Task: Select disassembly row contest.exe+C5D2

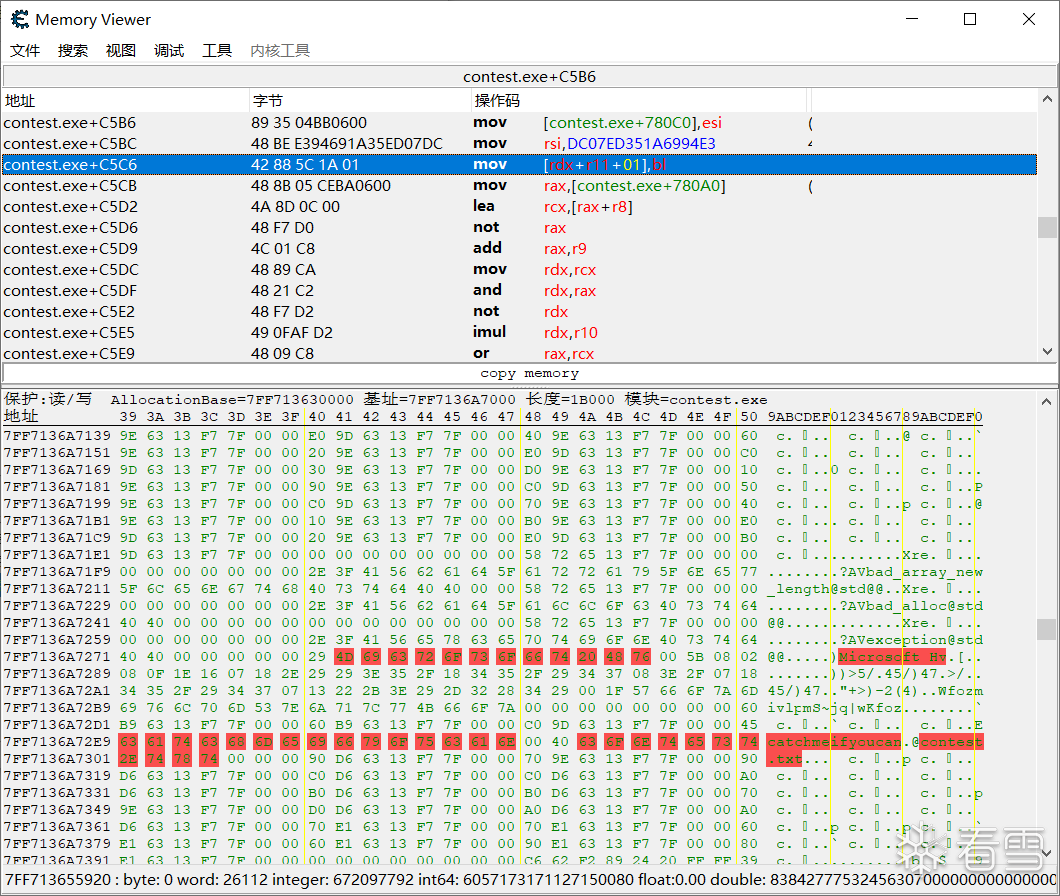Action: [x=519, y=206]
